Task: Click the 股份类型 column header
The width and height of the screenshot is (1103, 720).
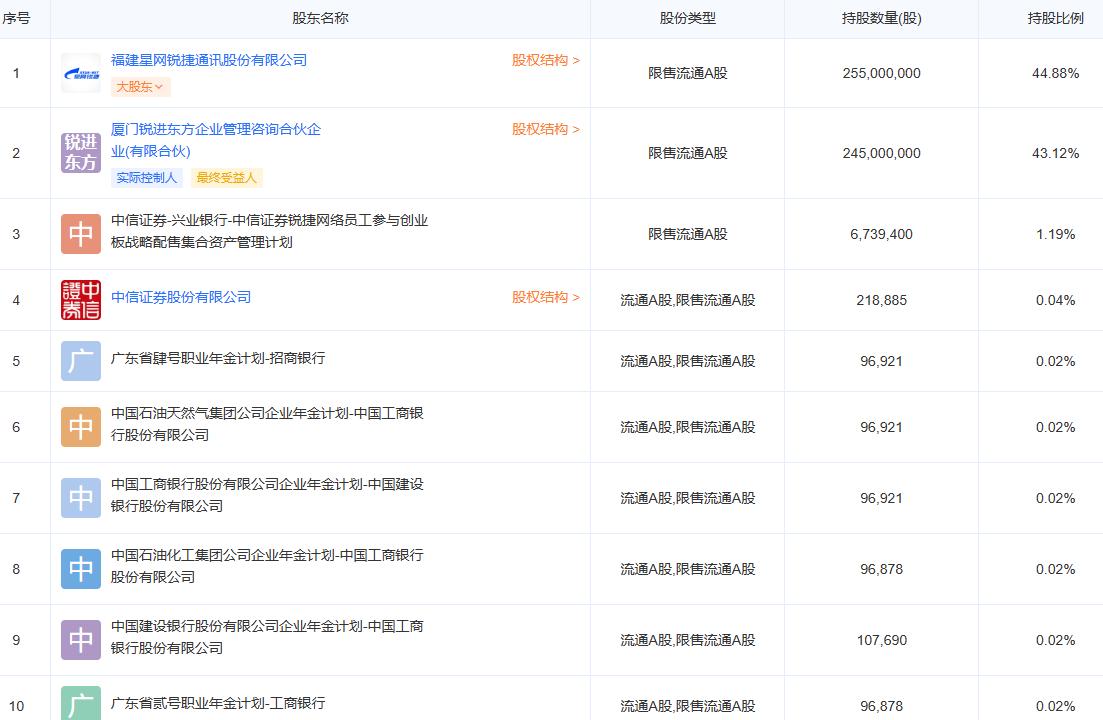Action: coord(687,18)
